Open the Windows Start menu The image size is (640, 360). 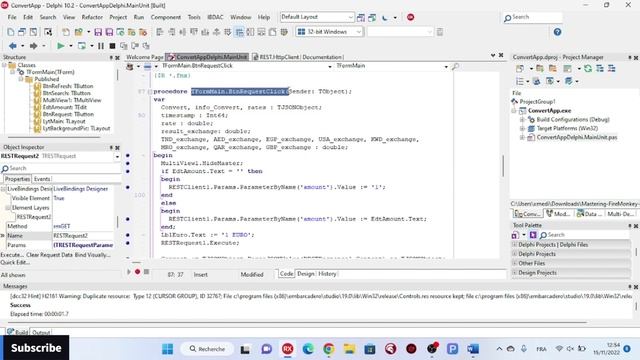pos(167,349)
